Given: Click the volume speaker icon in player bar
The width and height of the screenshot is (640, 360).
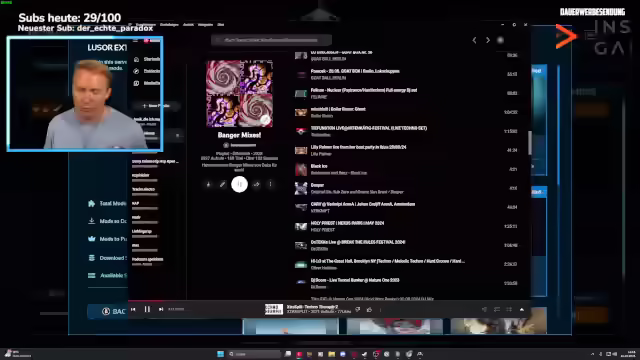Looking at the screenshot, I should tap(484, 309).
